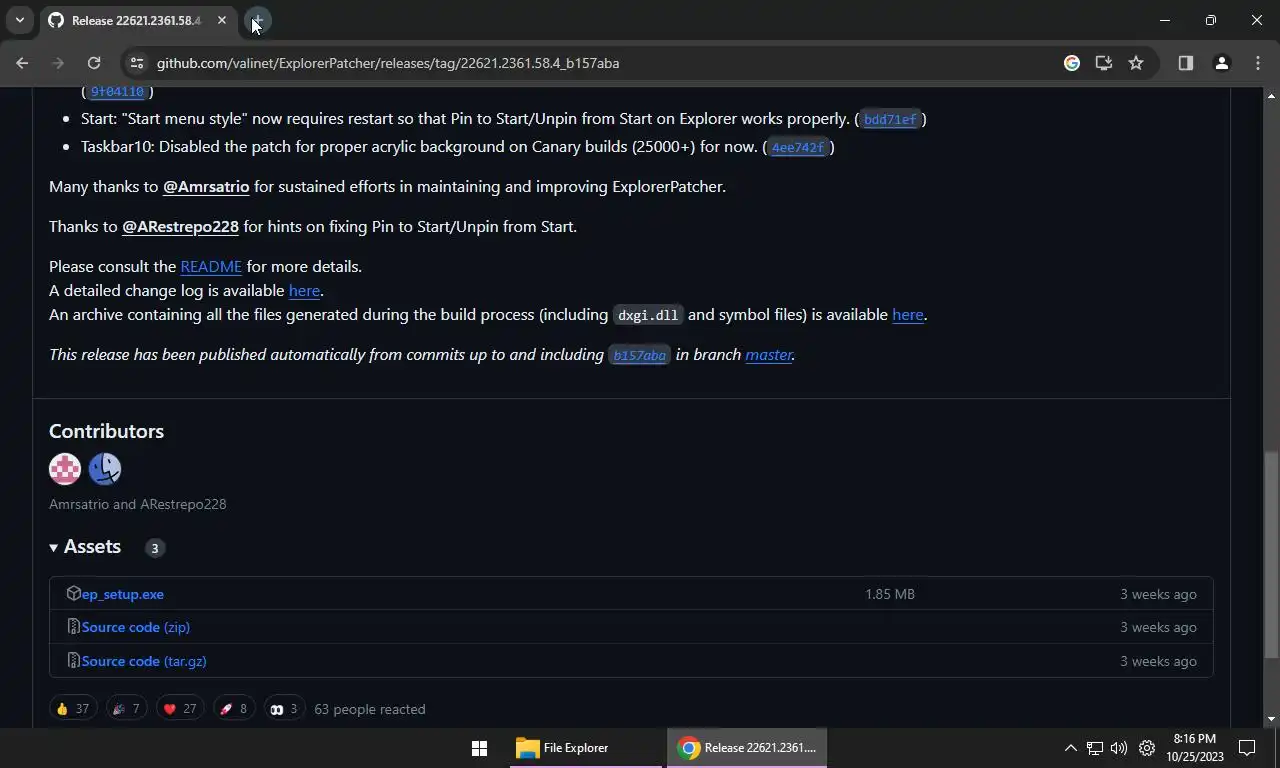Open the settings gear in tray
1280x768 pixels.
(1147, 748)
